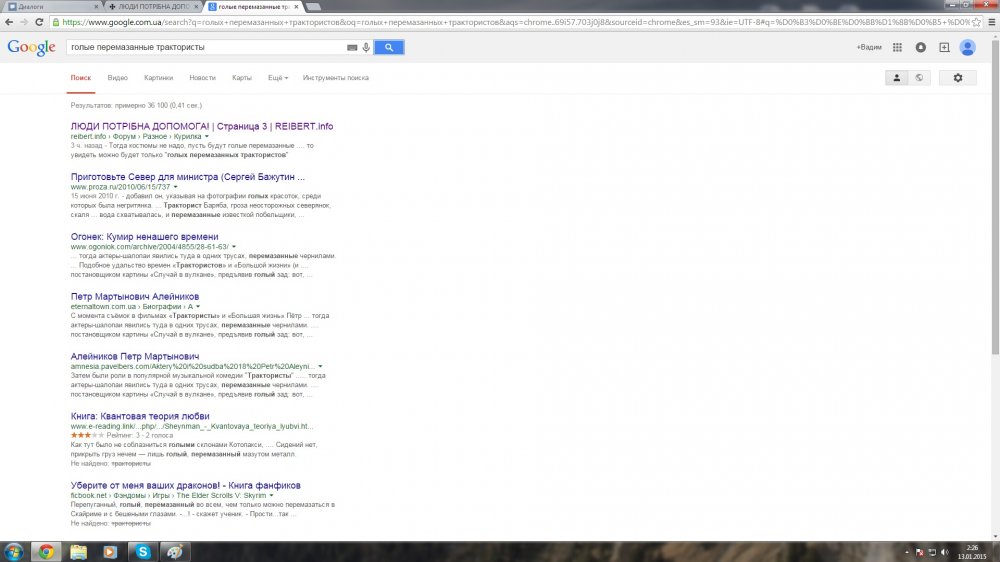Viewport: 1000px width, 562px height.
Task: Expand dropdown arrow next to www.proza.ru result
Action: point(175,187)
